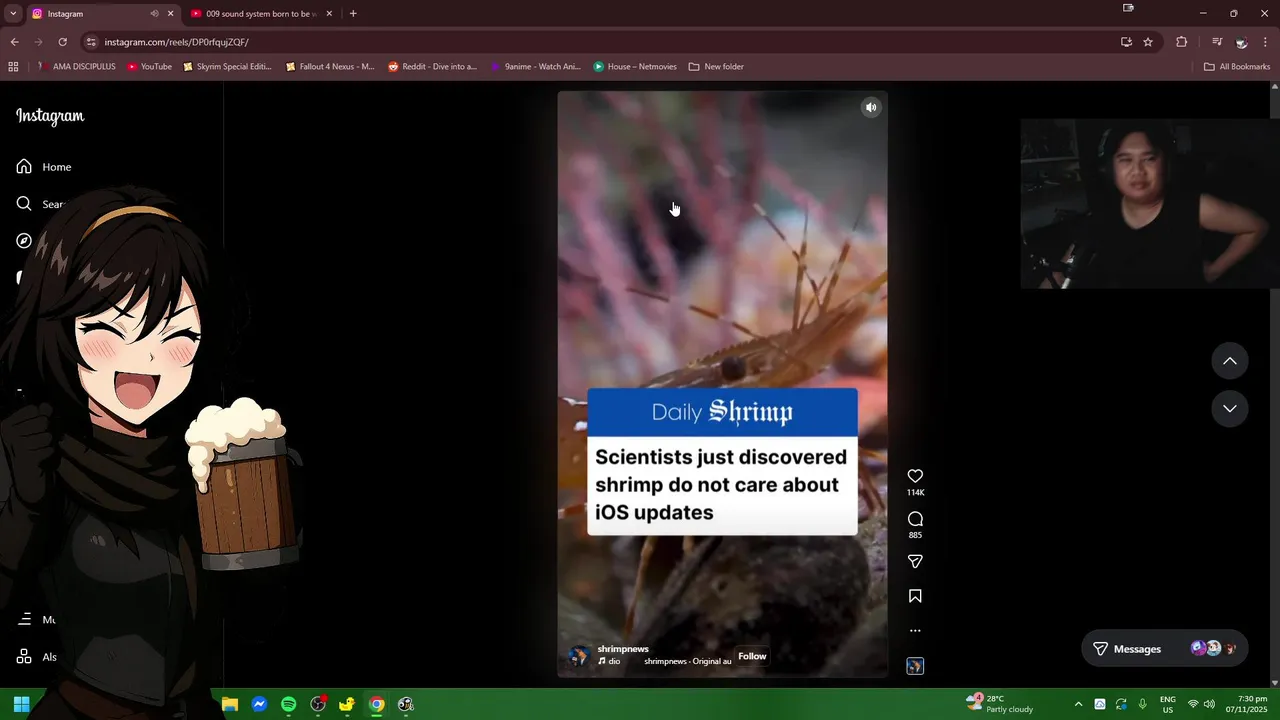1280x720 pixels.
Task: Open the Skyrim Special Edition bookmark
Action: click(x=227, y=67)
